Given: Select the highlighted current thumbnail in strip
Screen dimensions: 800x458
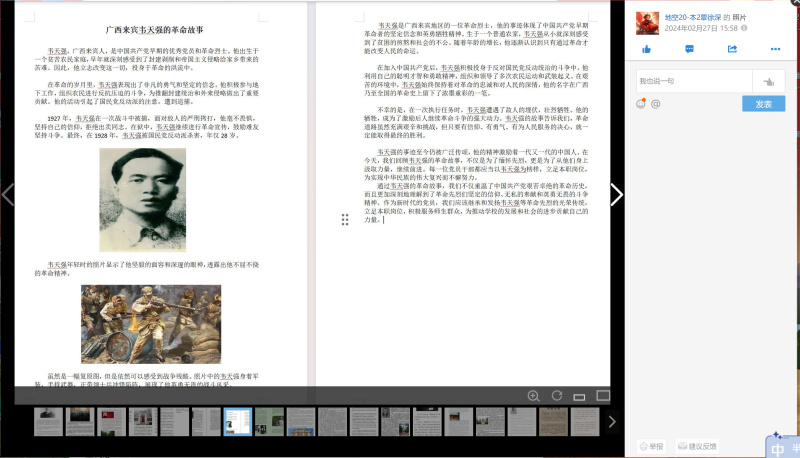Looking at the screenshot, I should [237, 421].
